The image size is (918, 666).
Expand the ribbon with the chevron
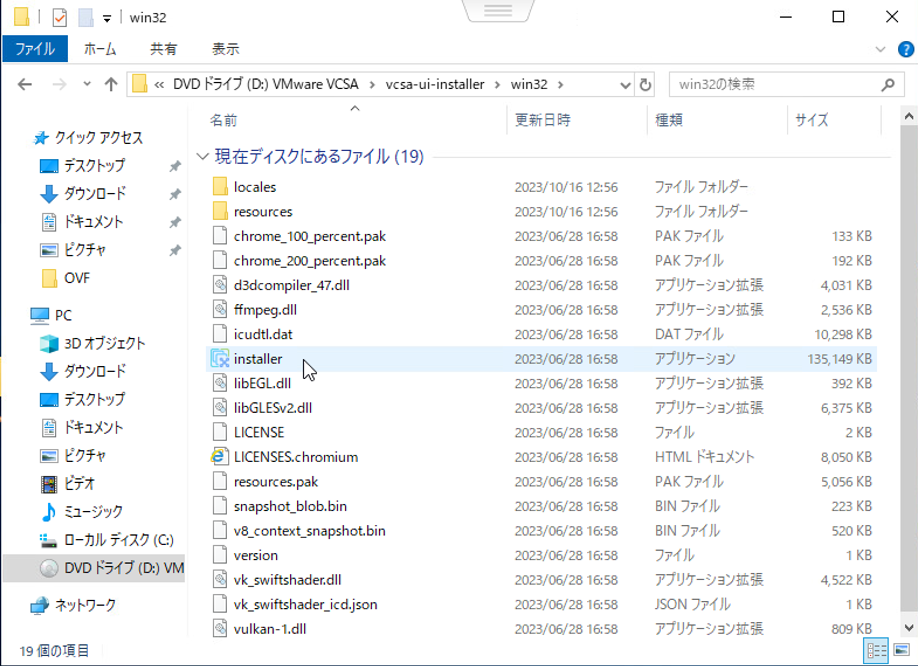pos(880,48)
